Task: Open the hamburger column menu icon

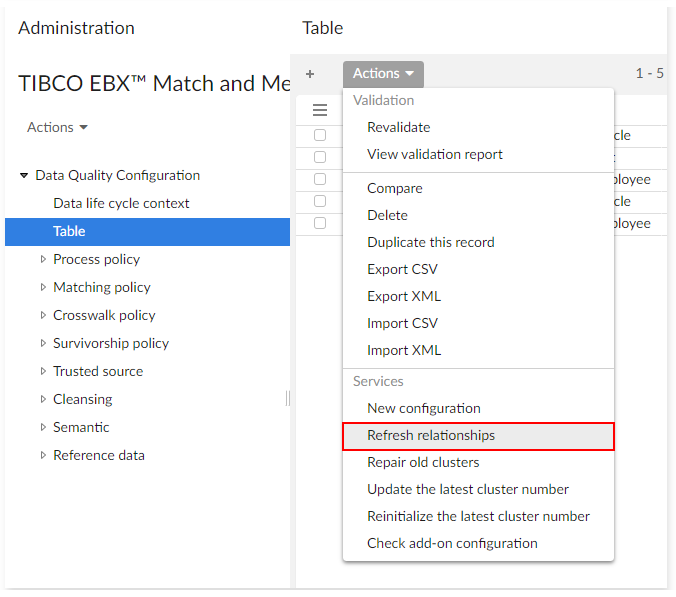Action: (320, 110)
